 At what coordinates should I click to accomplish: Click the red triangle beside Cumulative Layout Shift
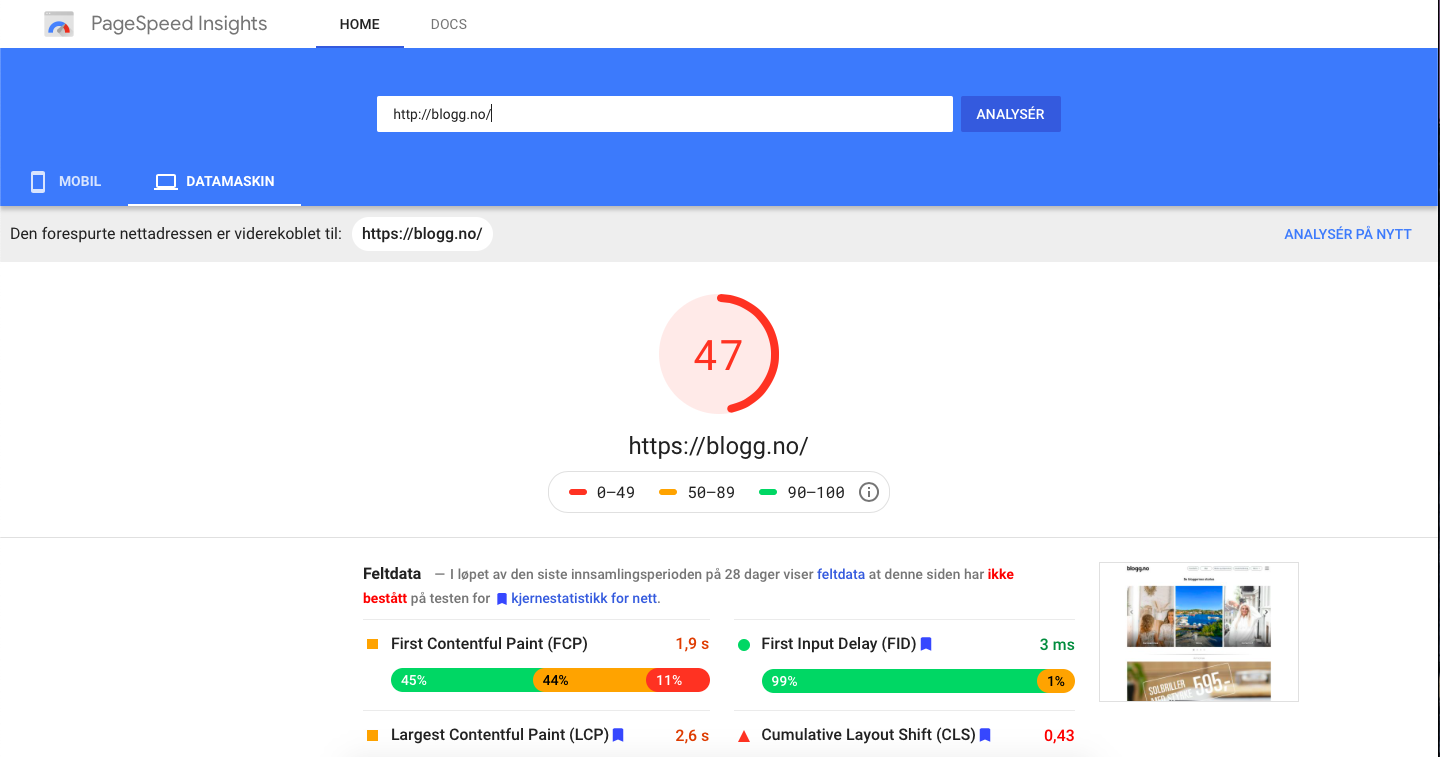click(743, 736)
